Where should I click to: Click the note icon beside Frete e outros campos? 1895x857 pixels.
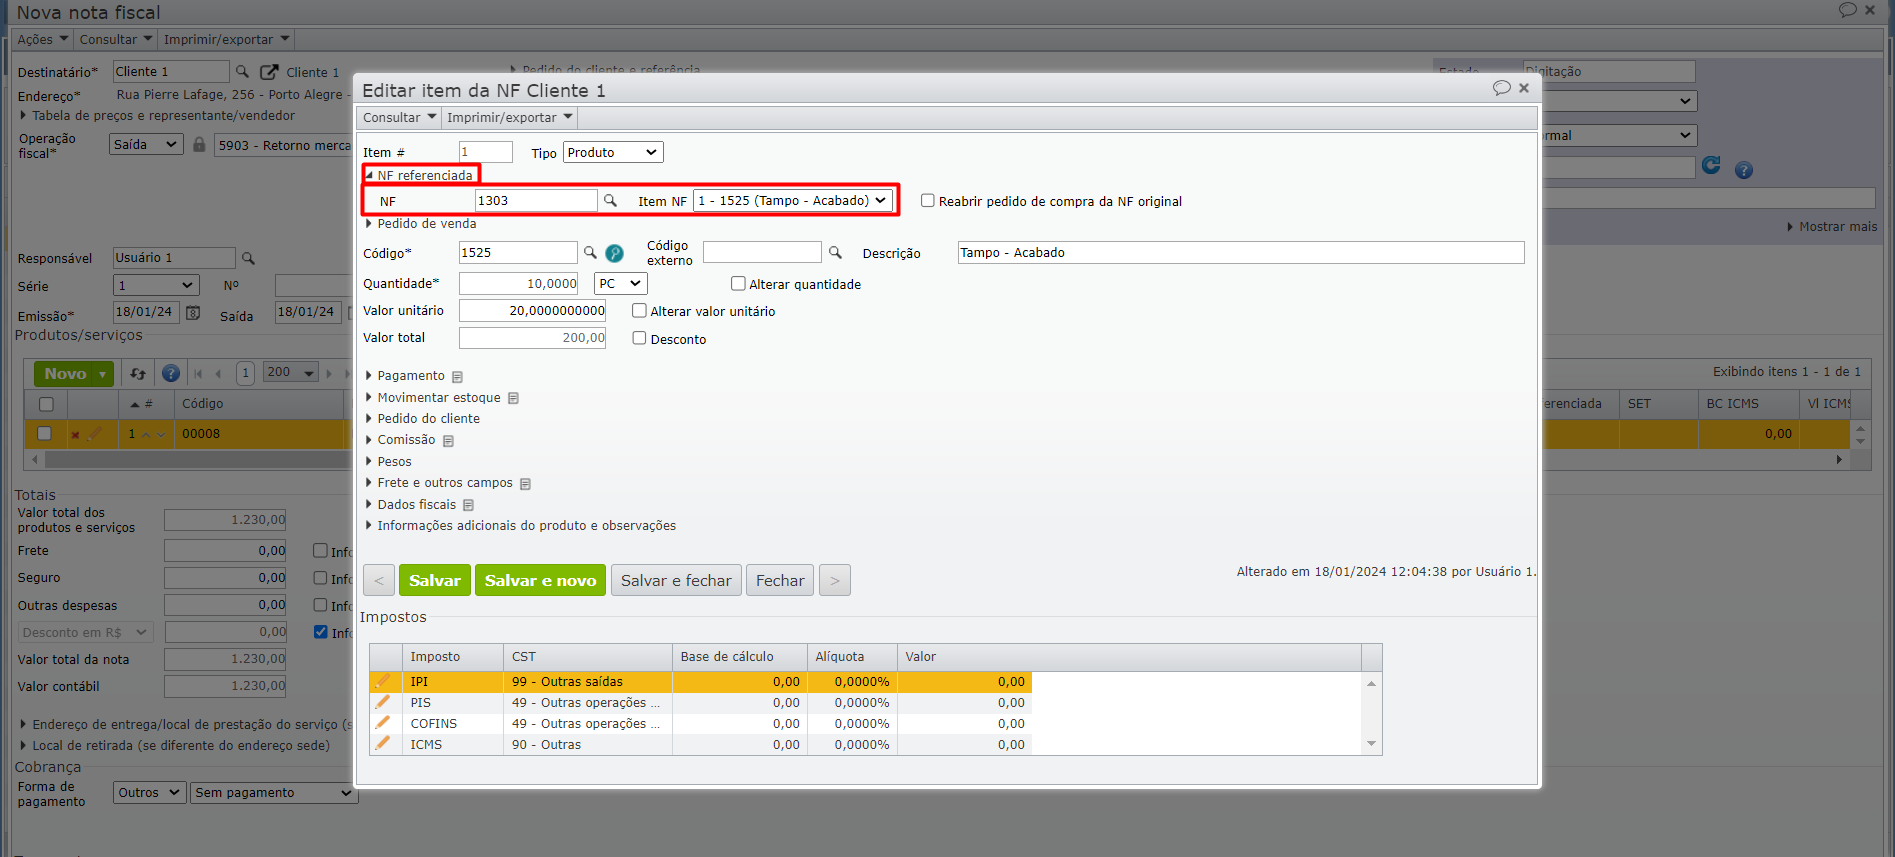coord(525,484)
